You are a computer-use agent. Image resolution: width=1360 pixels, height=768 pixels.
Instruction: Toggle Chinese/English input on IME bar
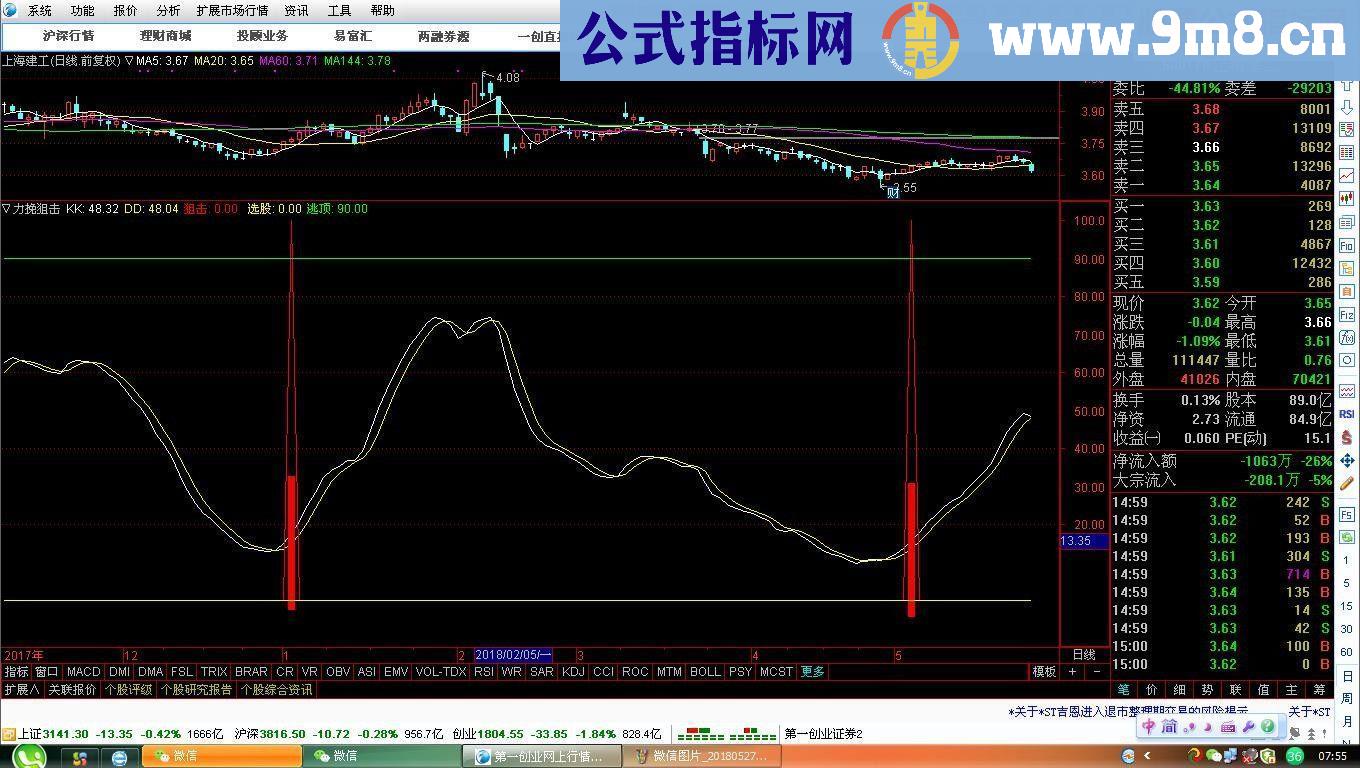tap(1149, 728)
